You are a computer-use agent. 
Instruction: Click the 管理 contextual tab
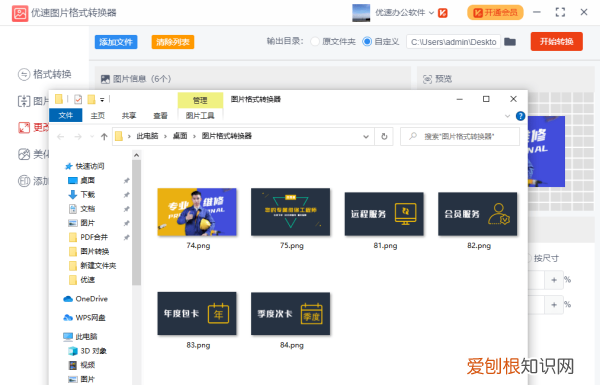pyautogui.click(x=200, y=100)
